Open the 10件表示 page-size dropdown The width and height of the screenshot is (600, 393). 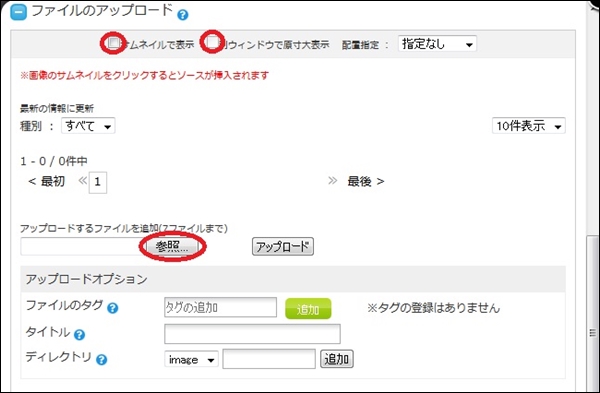[529, 126]
